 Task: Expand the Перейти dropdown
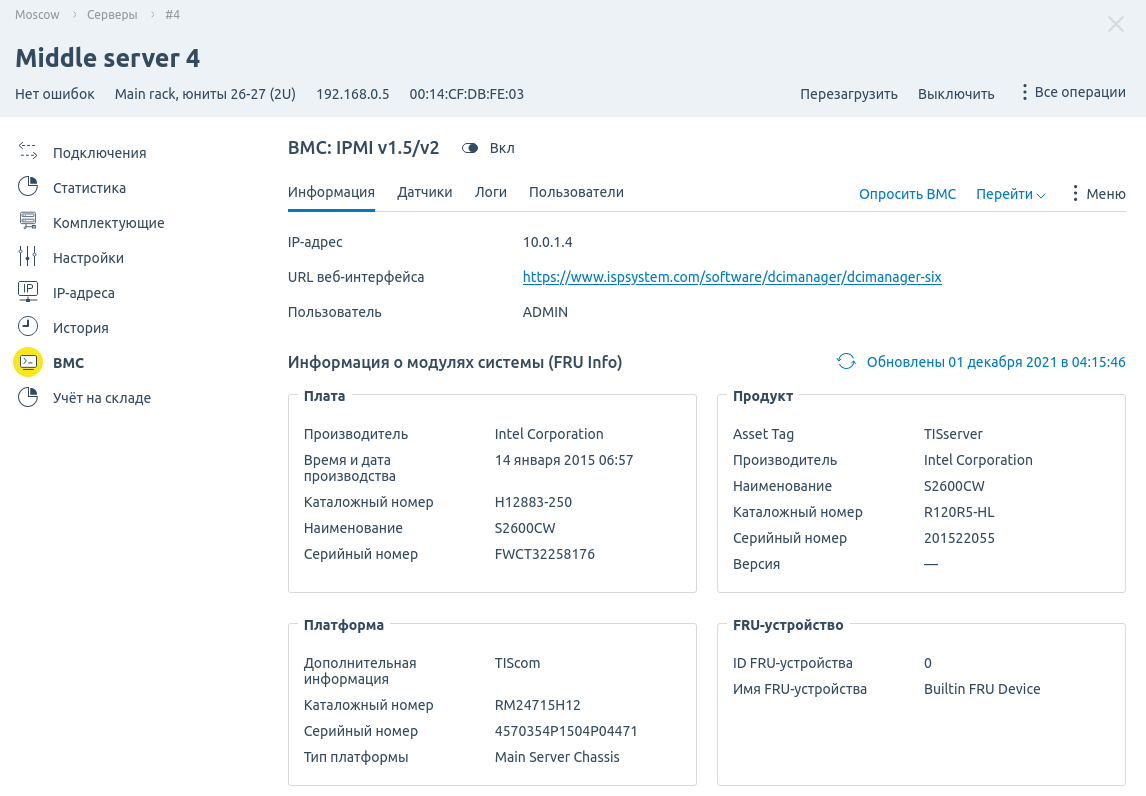pyautogui.click(x=1011, y=194)
